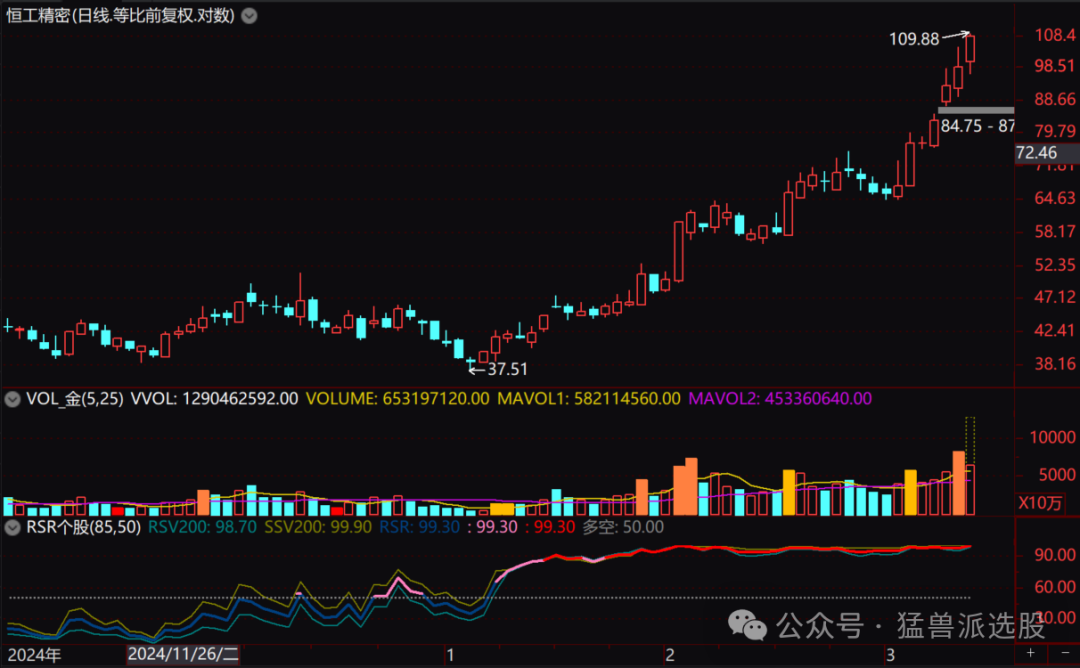Open the dropdown beside the 恒工精密 chart title

point(249,16)
